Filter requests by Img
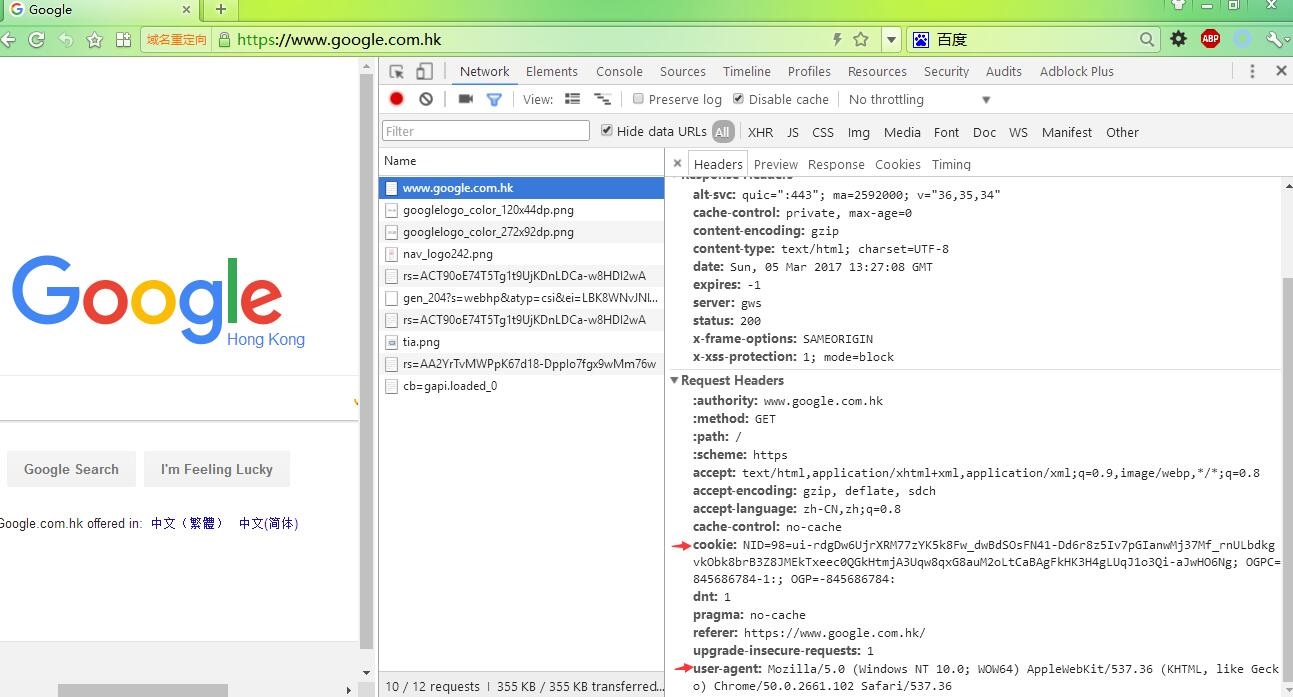The width and height of the screenshot is (1293, 697). (859, 132)
